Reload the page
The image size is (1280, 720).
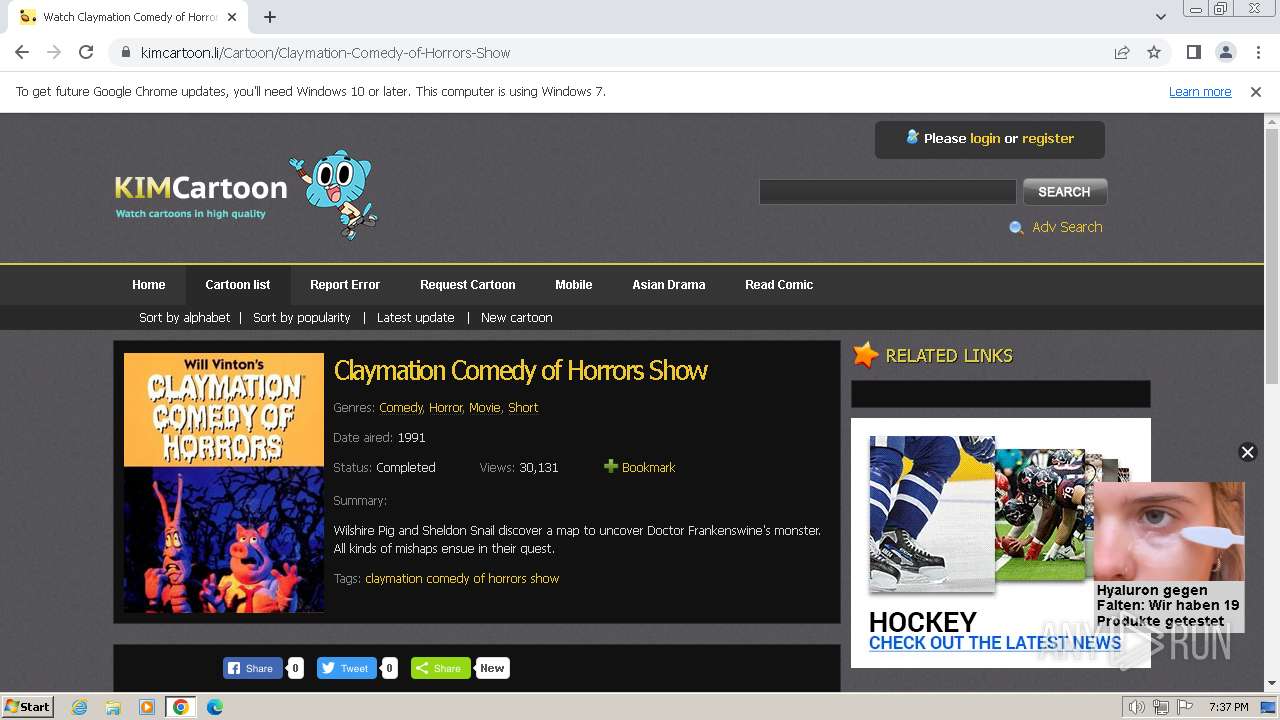coord(86,52)
